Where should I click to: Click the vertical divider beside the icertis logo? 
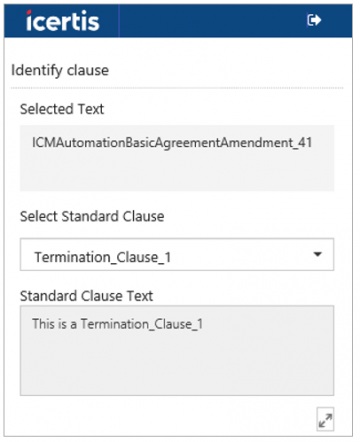point(119,21)
